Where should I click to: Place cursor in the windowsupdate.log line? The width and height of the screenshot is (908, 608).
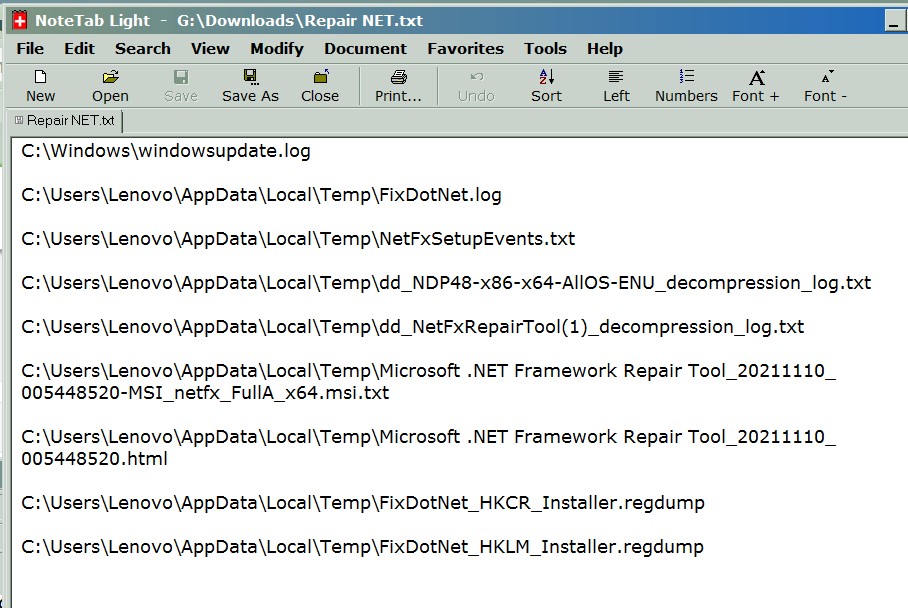[166, 151]
